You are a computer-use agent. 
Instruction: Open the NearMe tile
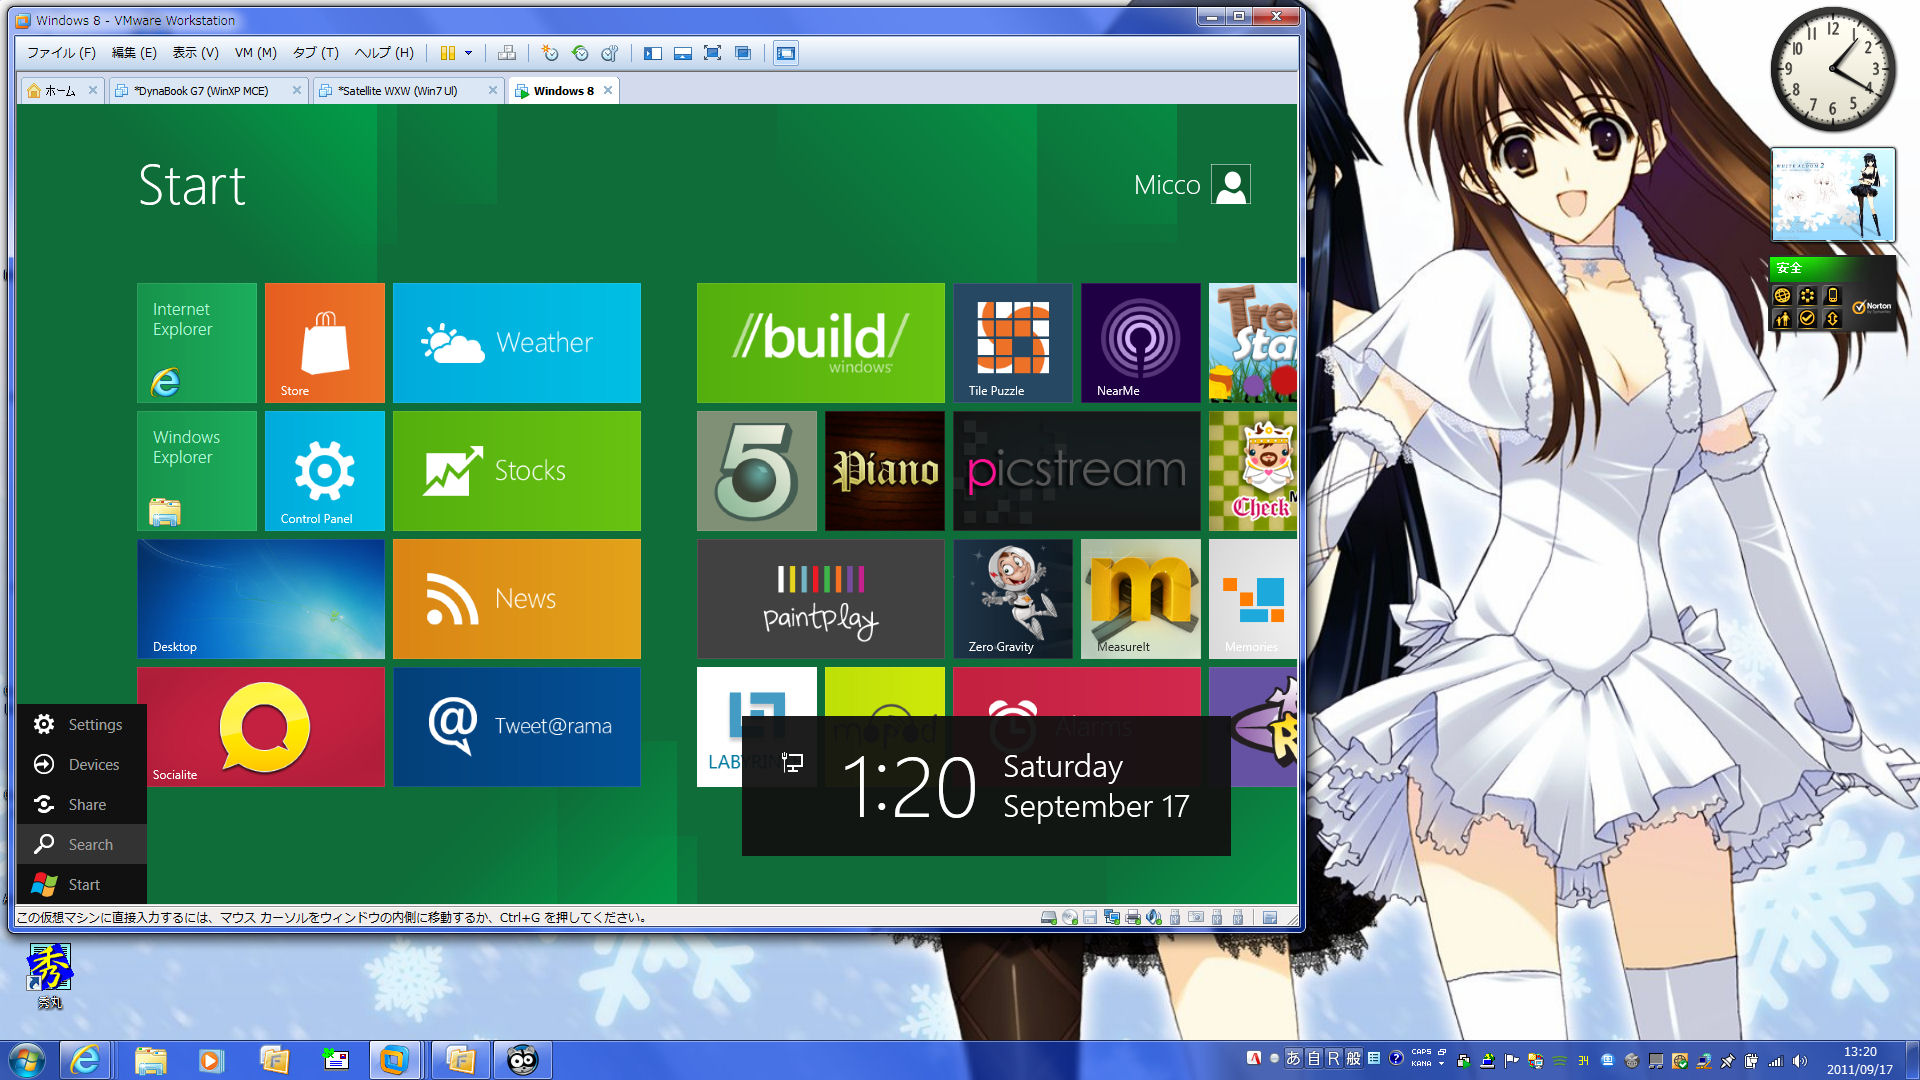tap(1141, 343)
